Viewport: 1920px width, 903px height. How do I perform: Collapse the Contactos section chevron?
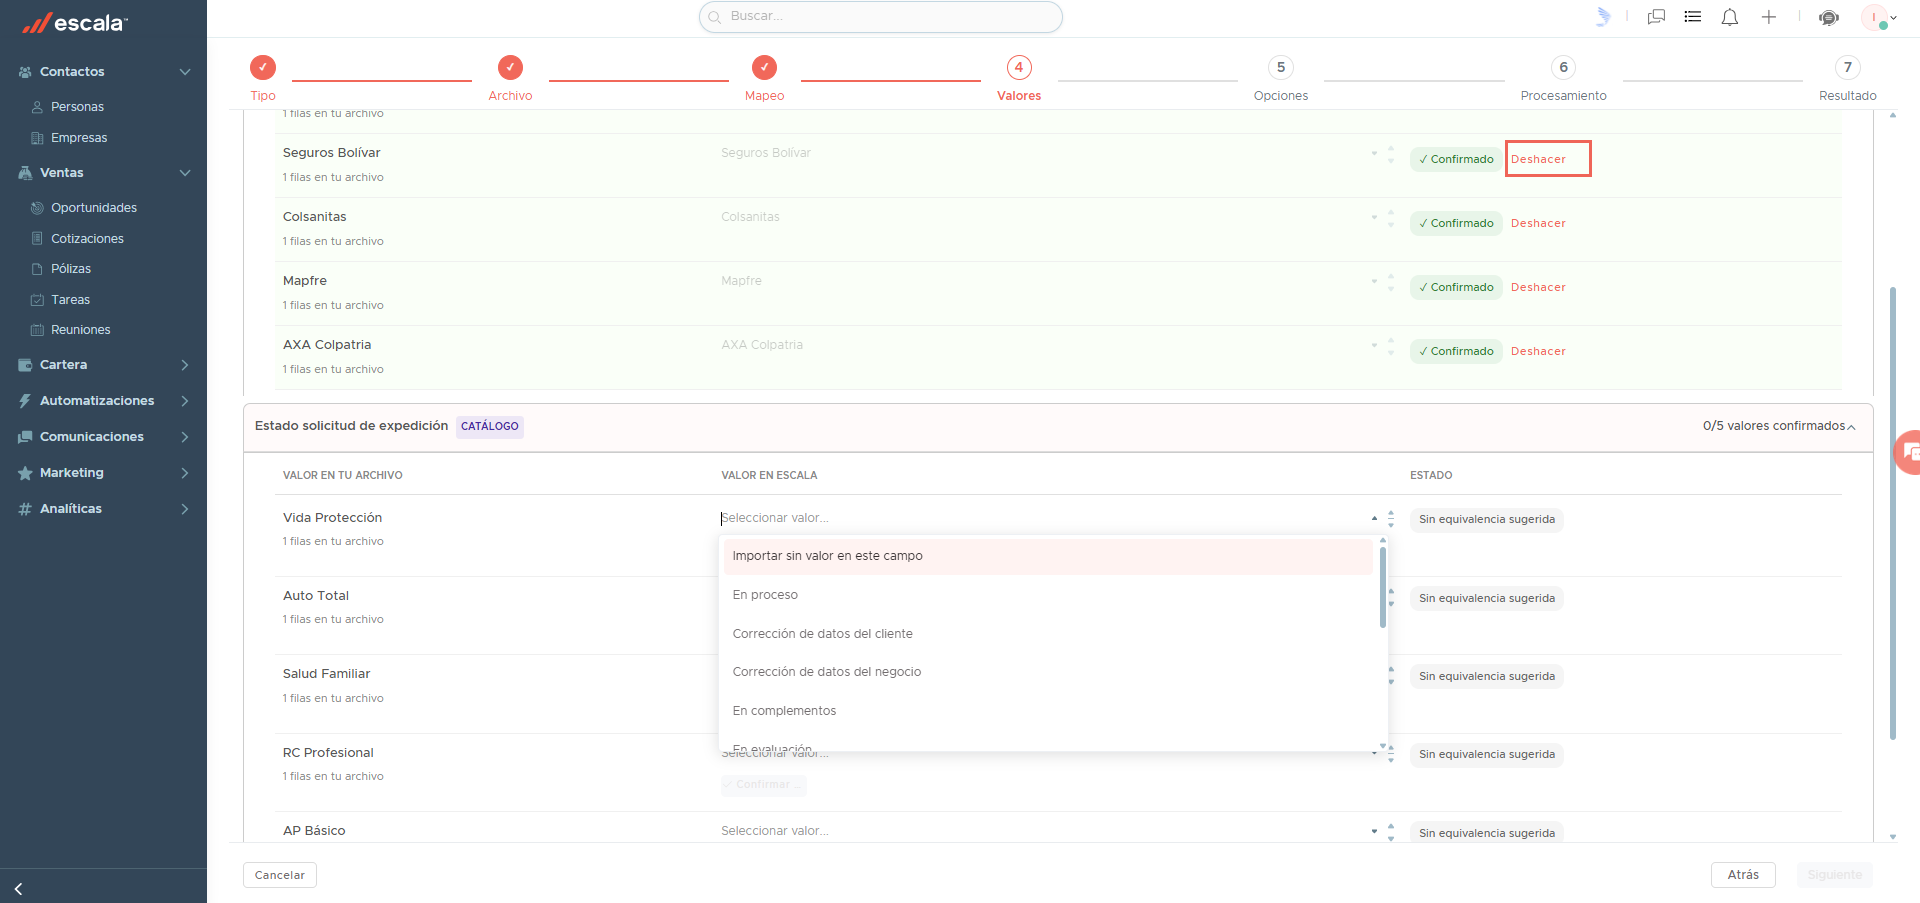click(185, 72)
